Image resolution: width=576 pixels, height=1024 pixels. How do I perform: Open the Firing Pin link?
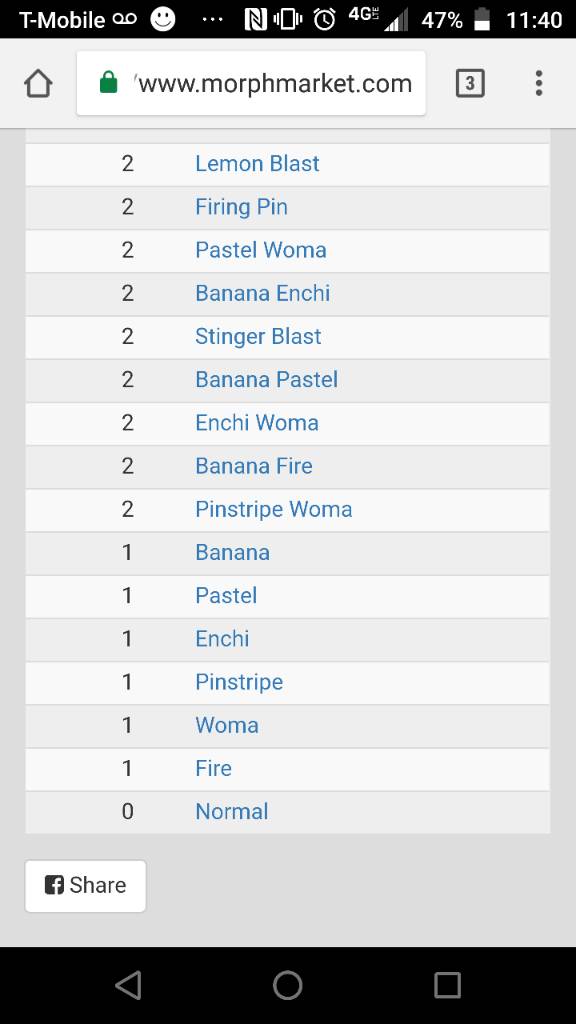click(x=241, y=207)
